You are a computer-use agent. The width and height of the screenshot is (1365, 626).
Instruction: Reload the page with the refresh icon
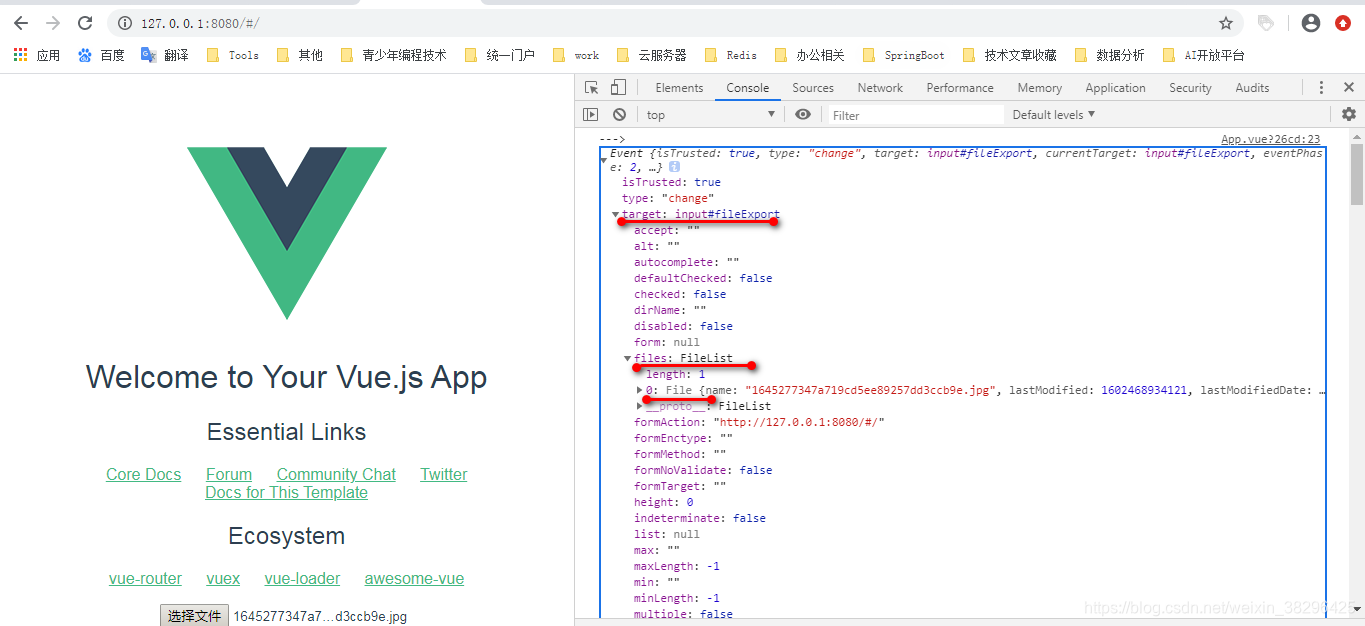85,23
